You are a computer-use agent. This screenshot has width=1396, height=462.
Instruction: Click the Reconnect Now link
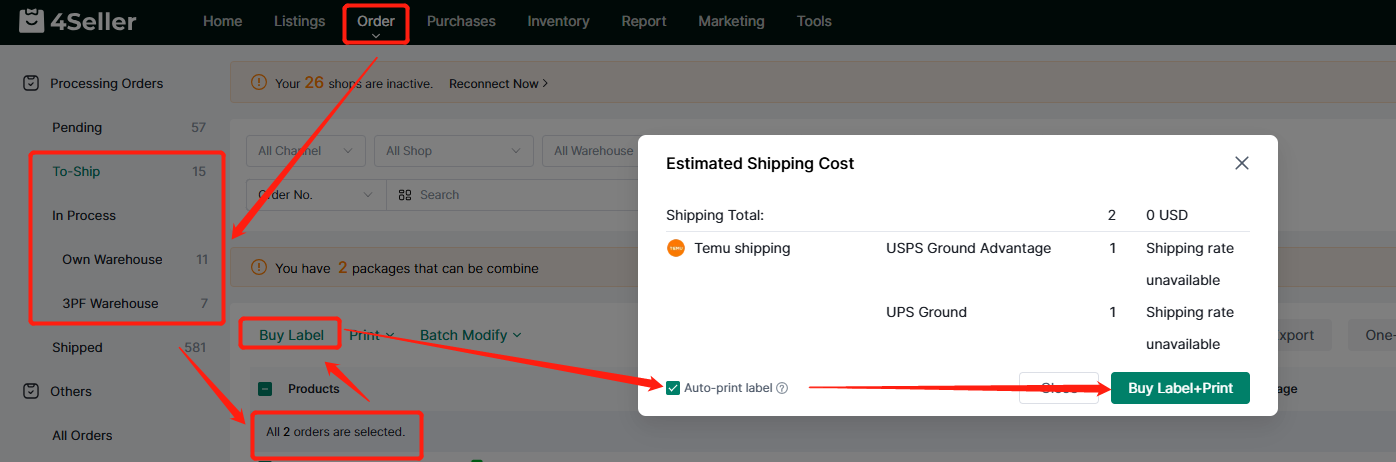pos(498,84)
